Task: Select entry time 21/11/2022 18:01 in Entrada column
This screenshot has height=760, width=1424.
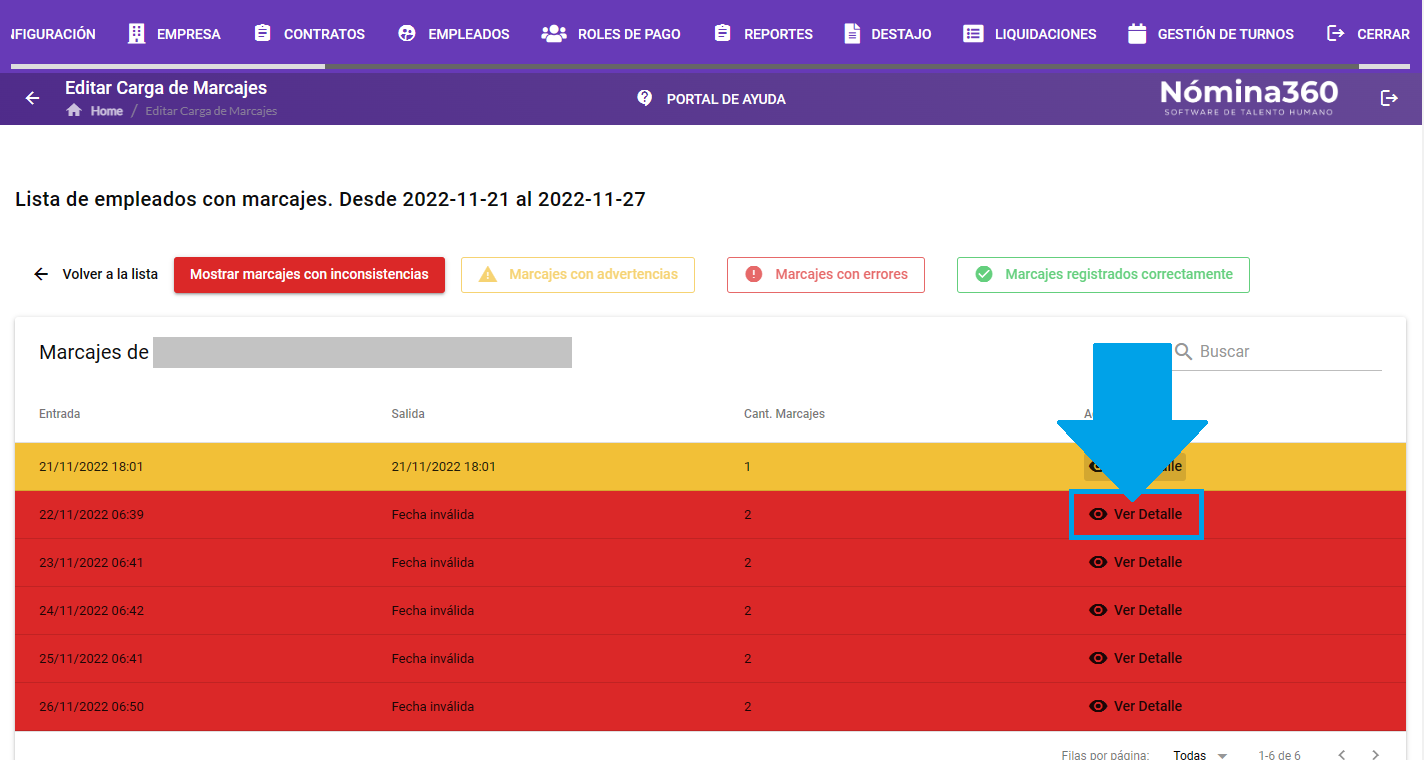Action: point(91,467)
